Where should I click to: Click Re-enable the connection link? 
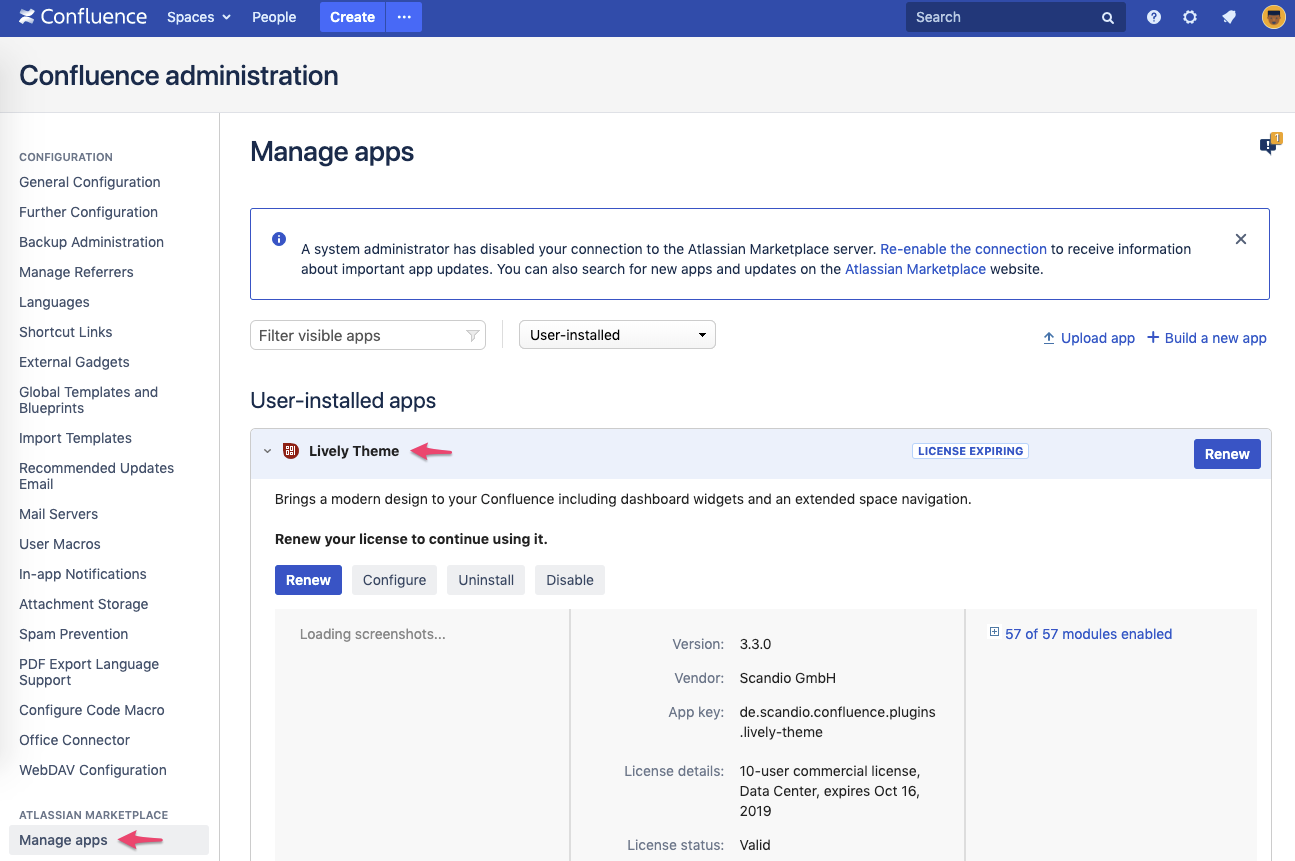(x=963, y=249)
